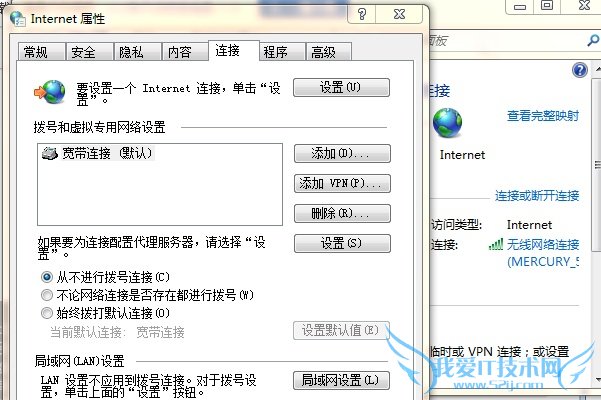
Task: Click the background window vertical scrollbar
Action: pyautogui.click(x=597, y=165)
